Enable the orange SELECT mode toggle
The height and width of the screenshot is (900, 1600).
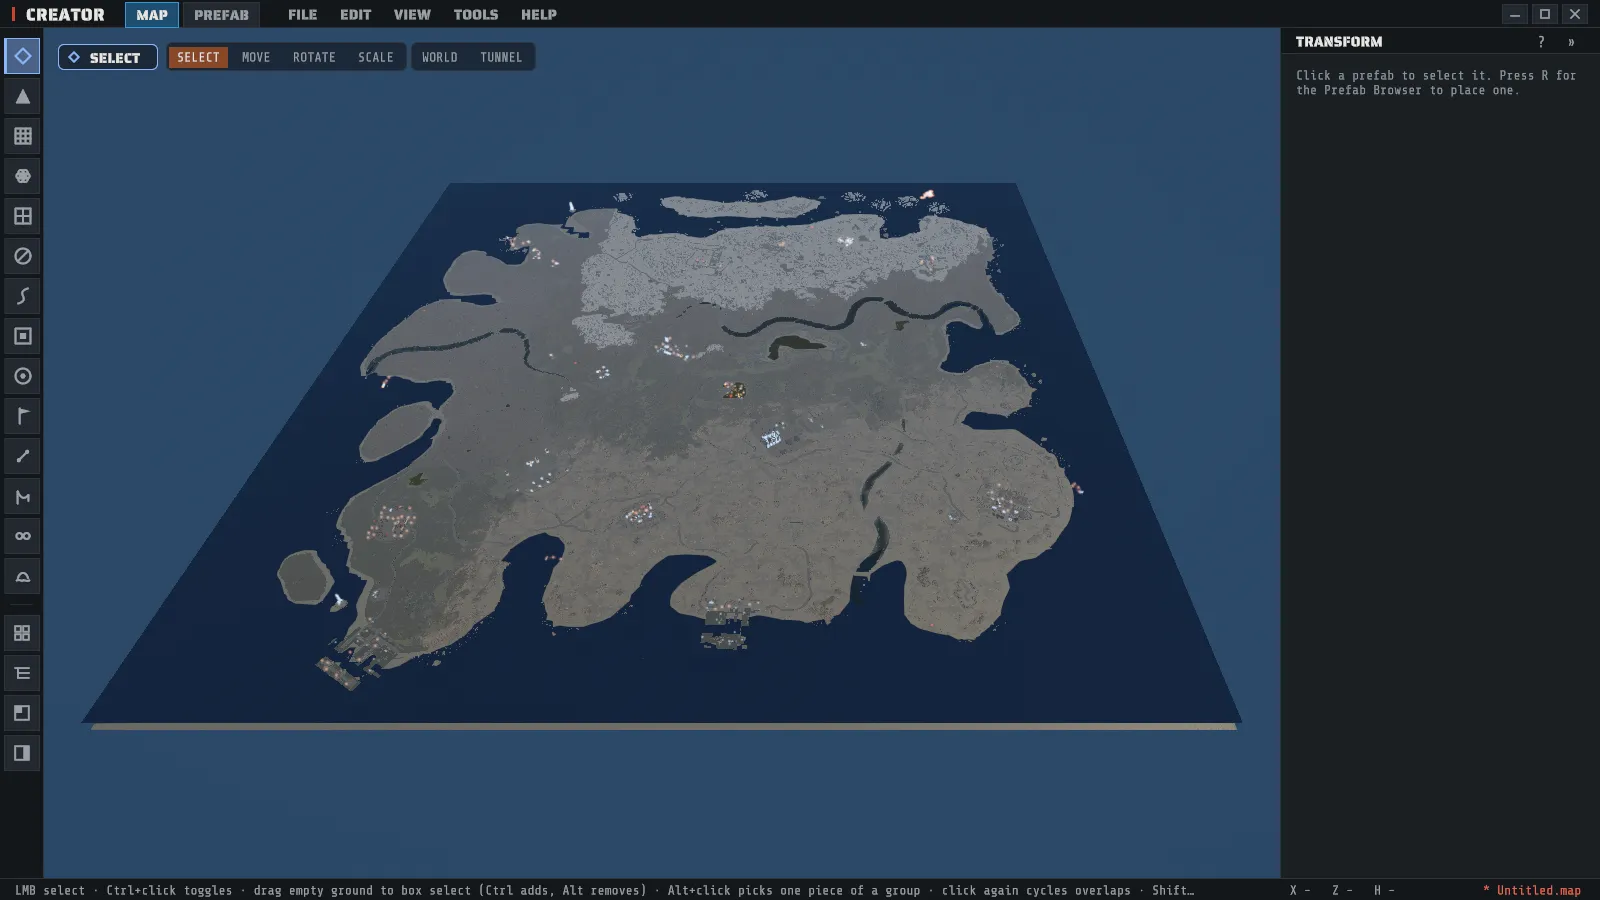coord(198,57)
